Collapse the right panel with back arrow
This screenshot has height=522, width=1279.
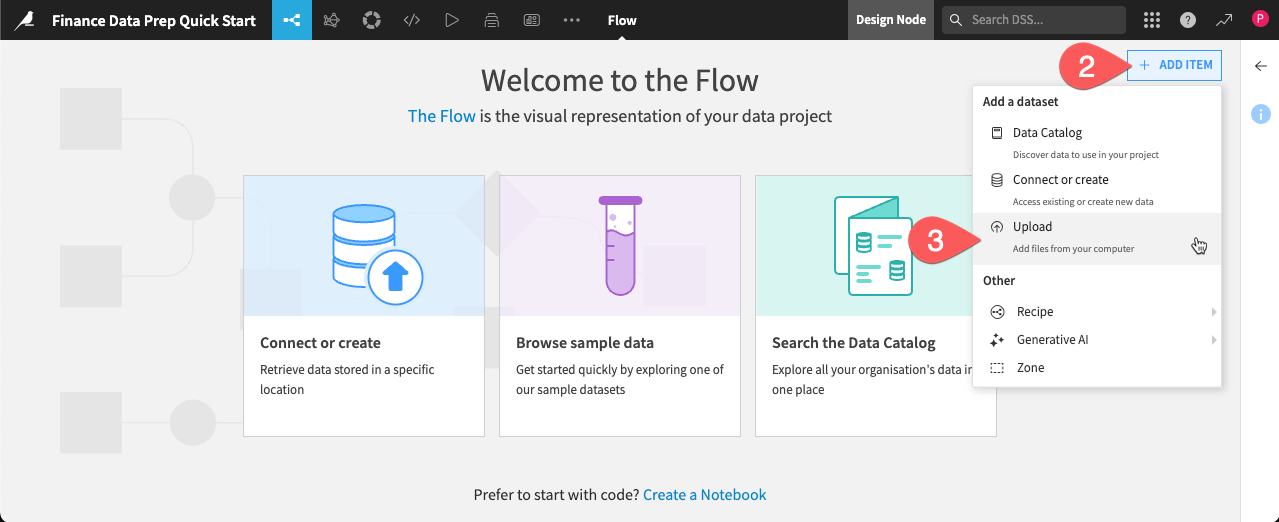1260,66
